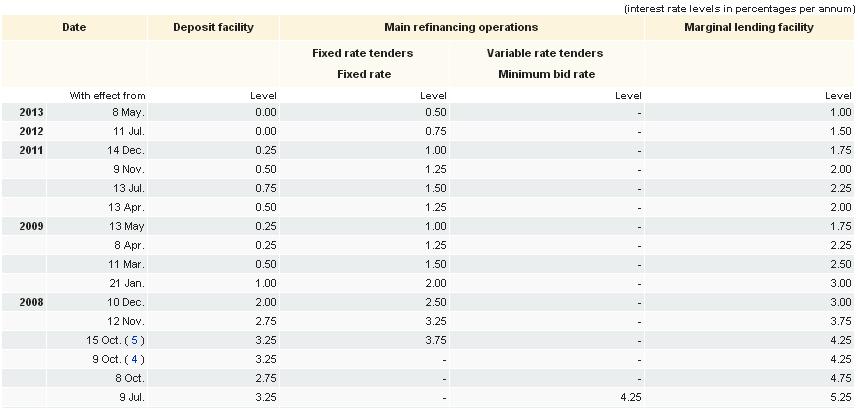Open footnote 4 link beside 9 Oct.
Image resolution: width=858 pixels, height=408 pixels.
pyautogui.click(x=136, y=359)
